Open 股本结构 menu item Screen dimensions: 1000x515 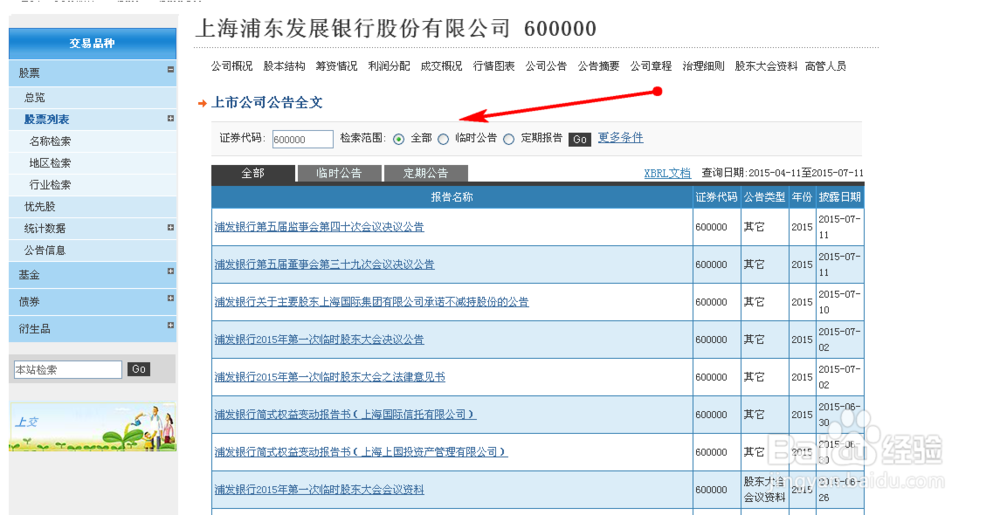point(284,66)
